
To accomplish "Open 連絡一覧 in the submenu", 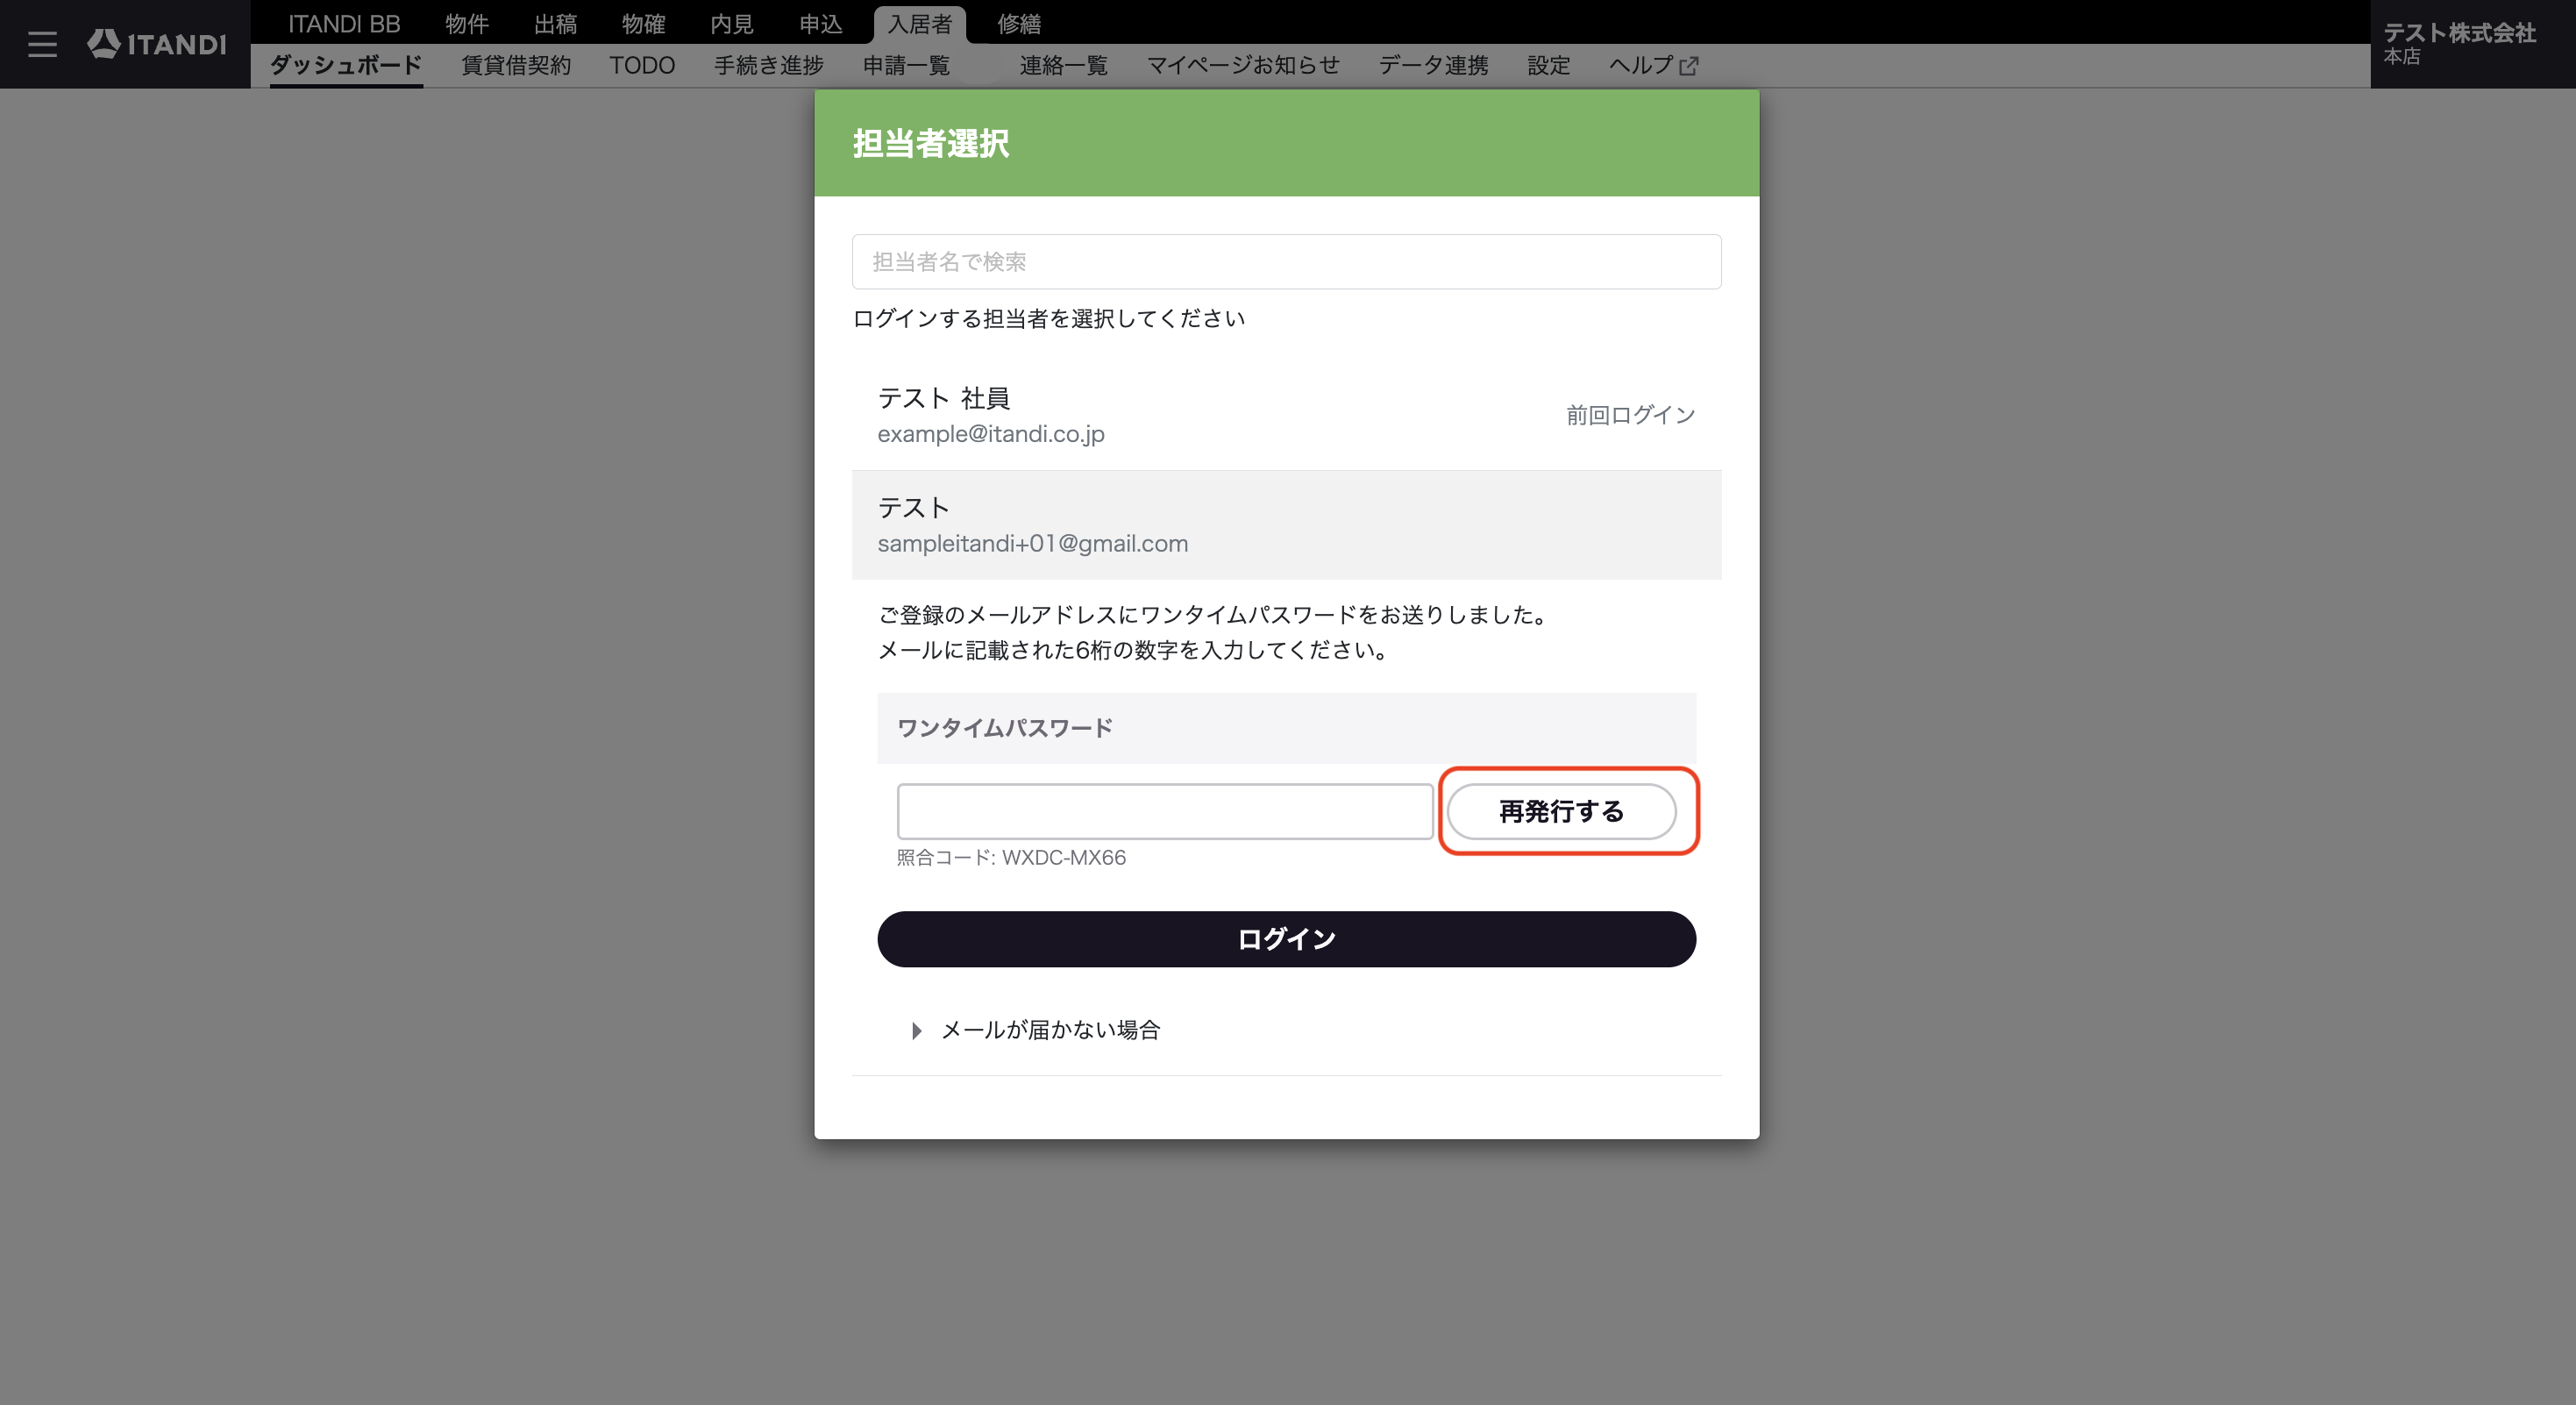I will 1063,65.
